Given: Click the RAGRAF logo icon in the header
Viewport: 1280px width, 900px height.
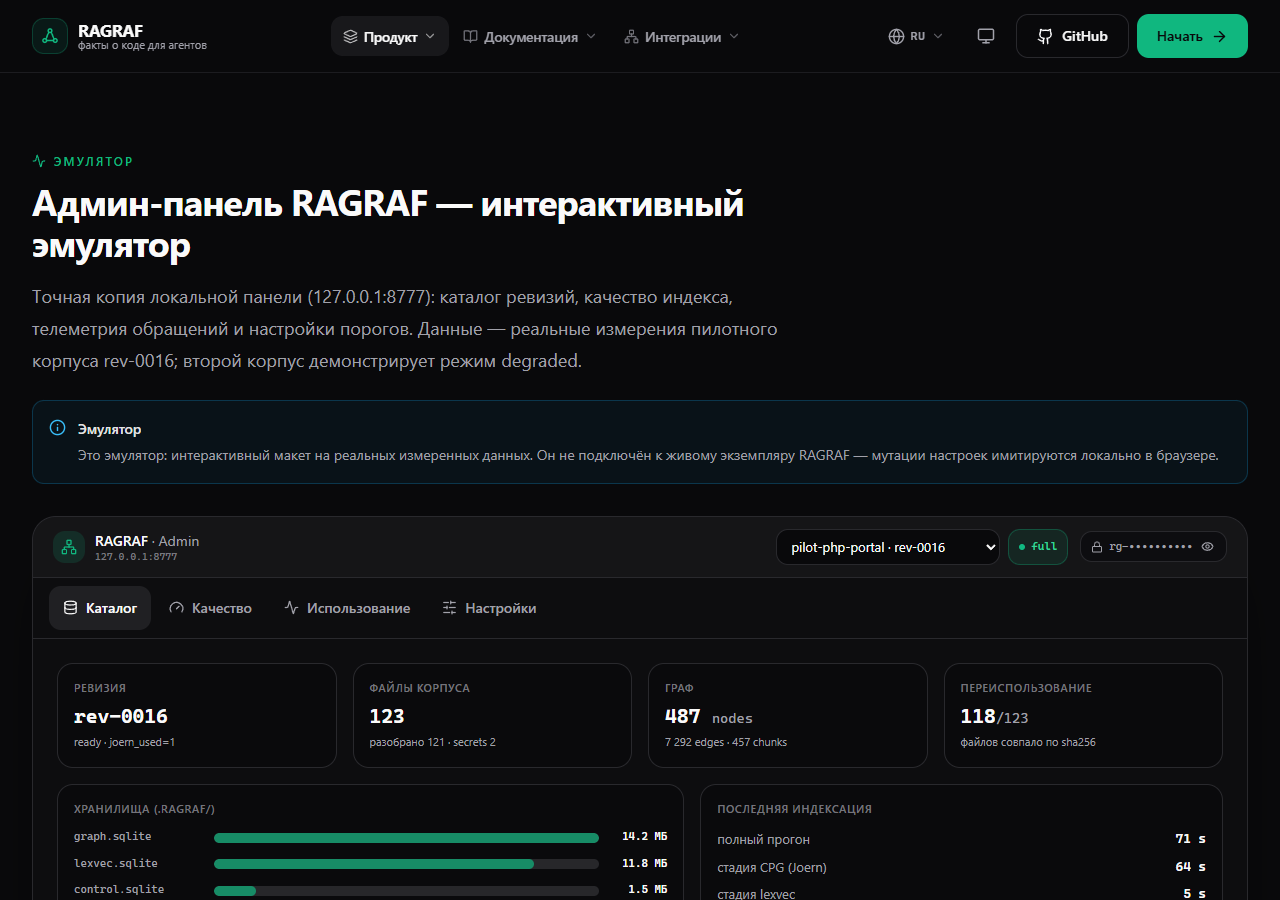Looking at the screenshot, I should 50,36.
